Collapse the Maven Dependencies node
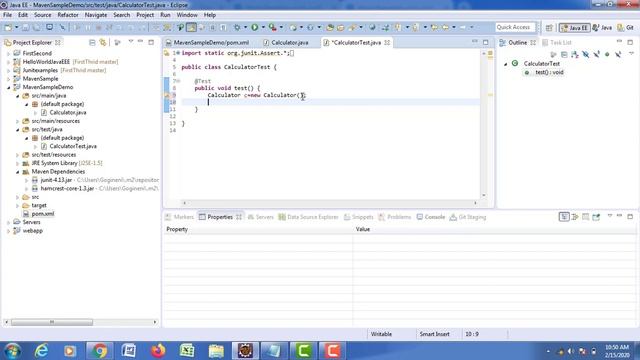Viewport: 640px width, 360px height. pos(18,172)
